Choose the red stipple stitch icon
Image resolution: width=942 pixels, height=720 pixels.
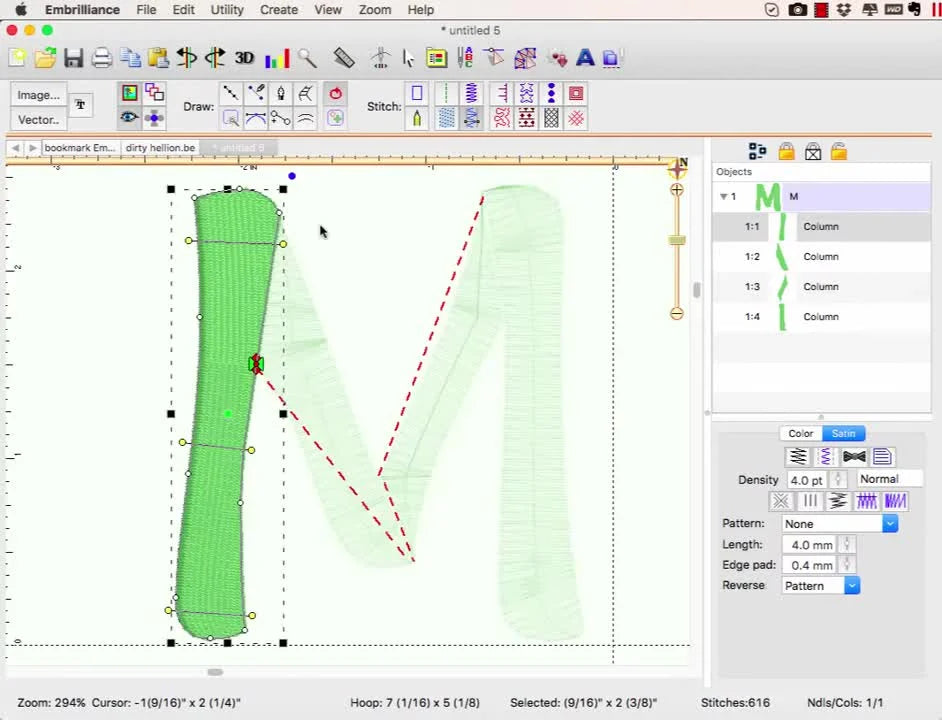[x=502, y=118]
